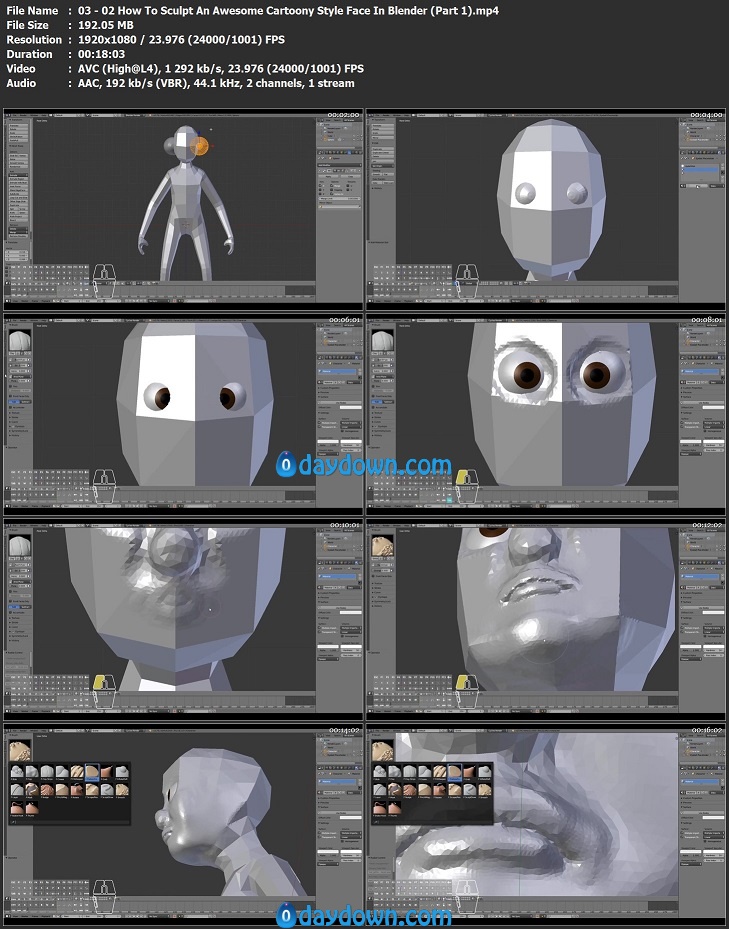Click brush preview thumbnail in 00:06:01 frame

(x=20, y=340)
